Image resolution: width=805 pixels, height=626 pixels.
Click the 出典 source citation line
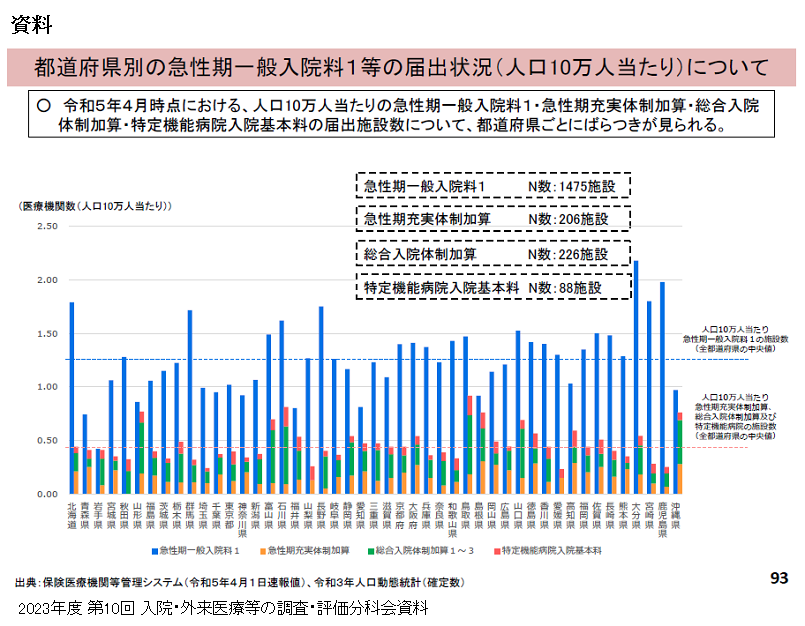(x=240, y=582)
